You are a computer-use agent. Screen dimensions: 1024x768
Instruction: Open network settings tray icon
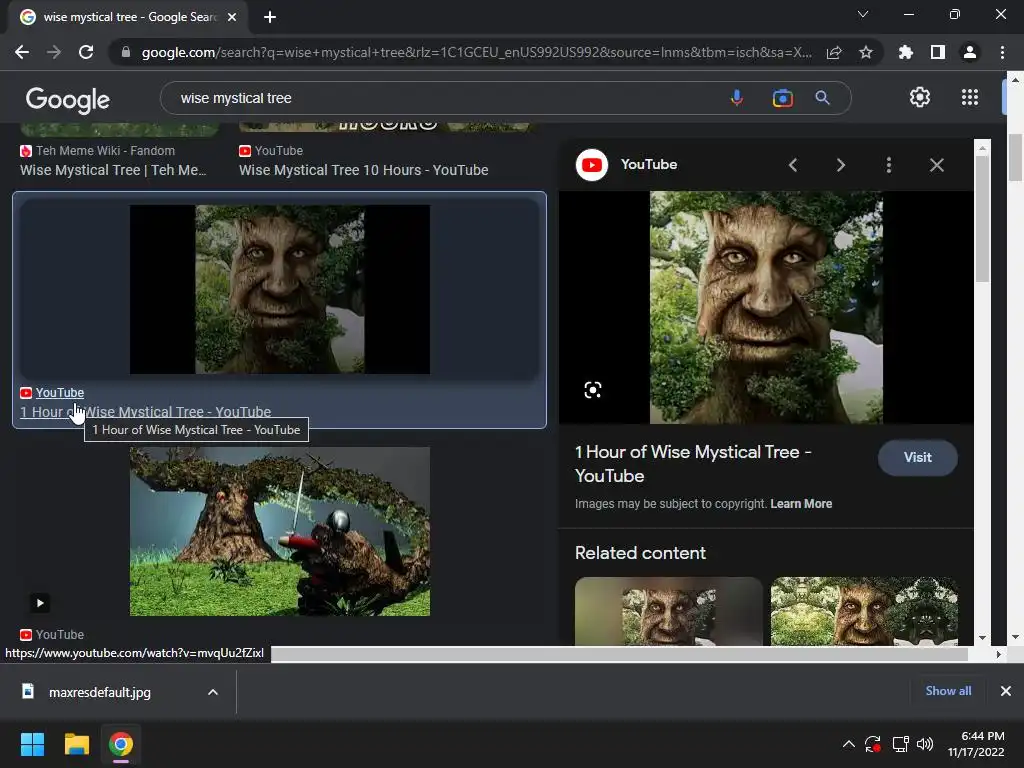click(901, 744)
